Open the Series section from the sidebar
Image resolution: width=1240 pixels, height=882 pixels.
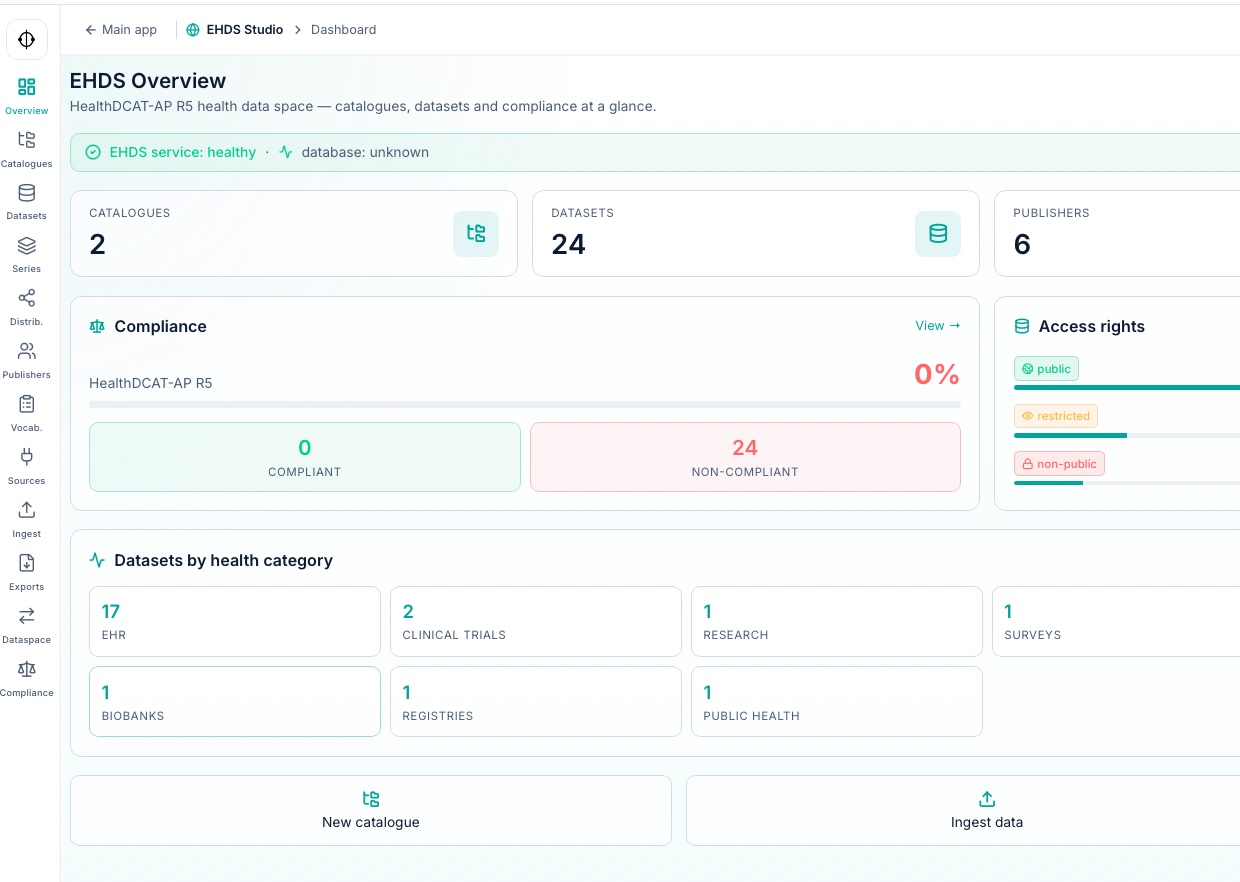pyautogui.click(x=26, y=252)
